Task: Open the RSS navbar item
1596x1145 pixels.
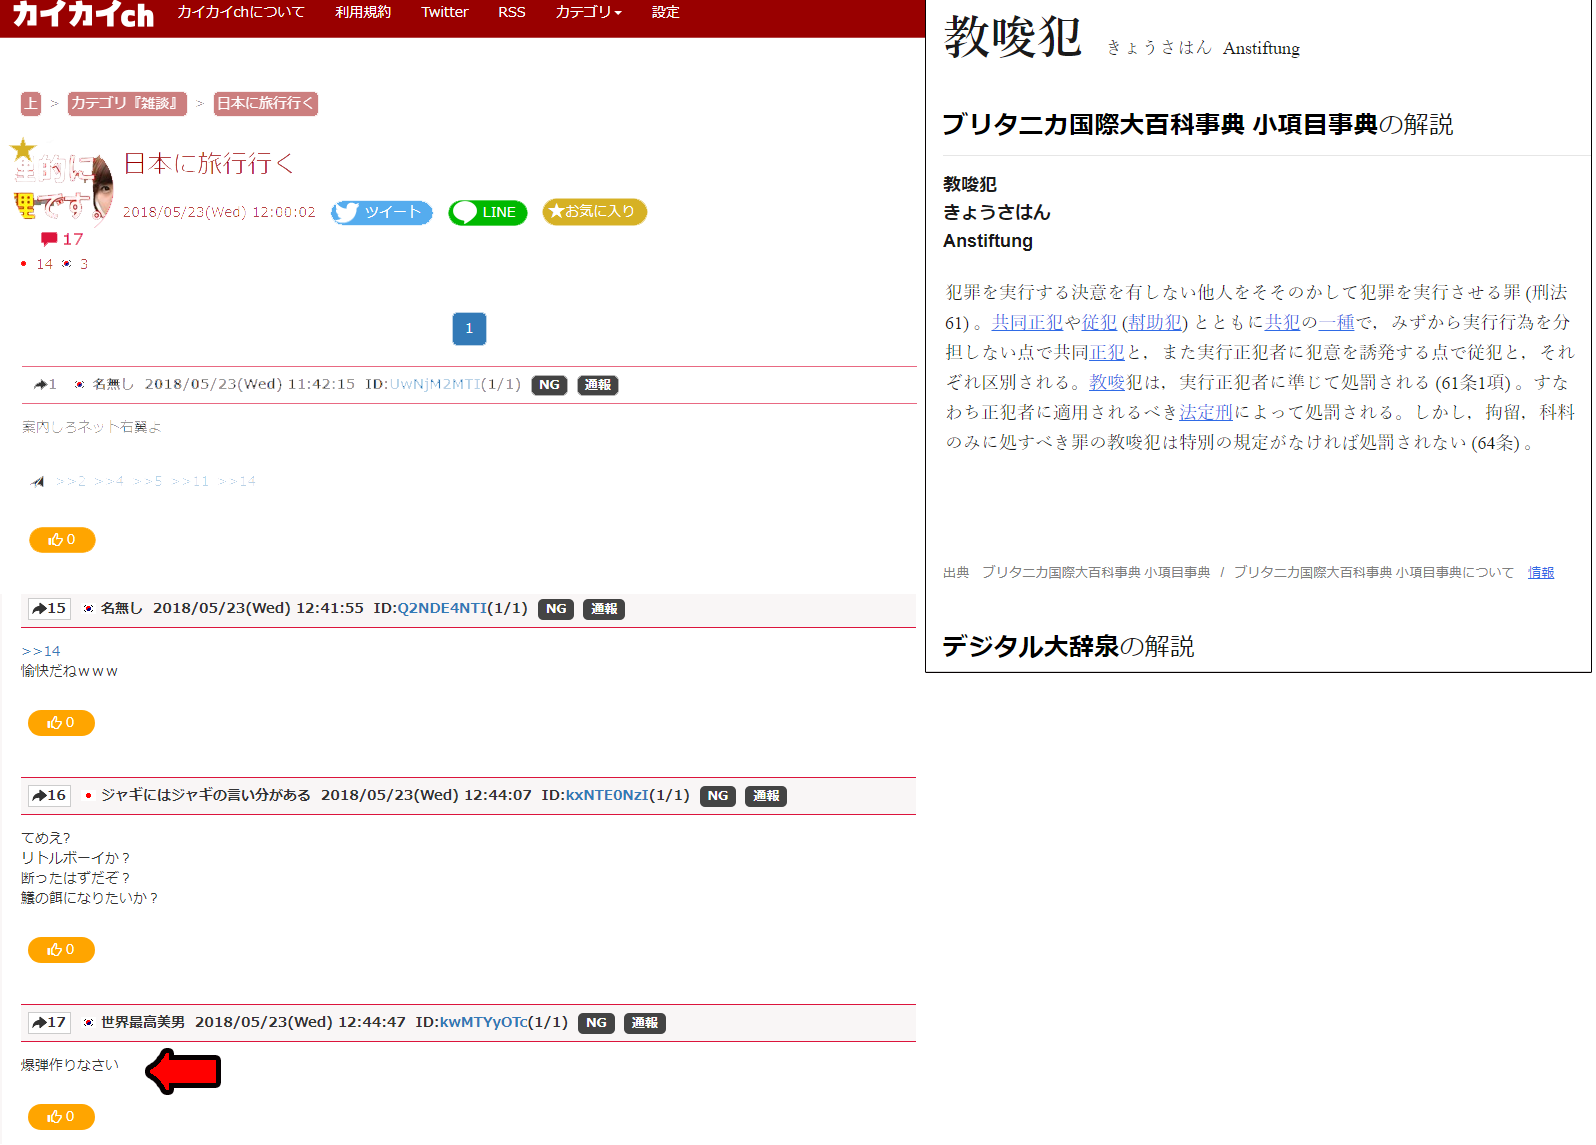Action: point(511,12)
